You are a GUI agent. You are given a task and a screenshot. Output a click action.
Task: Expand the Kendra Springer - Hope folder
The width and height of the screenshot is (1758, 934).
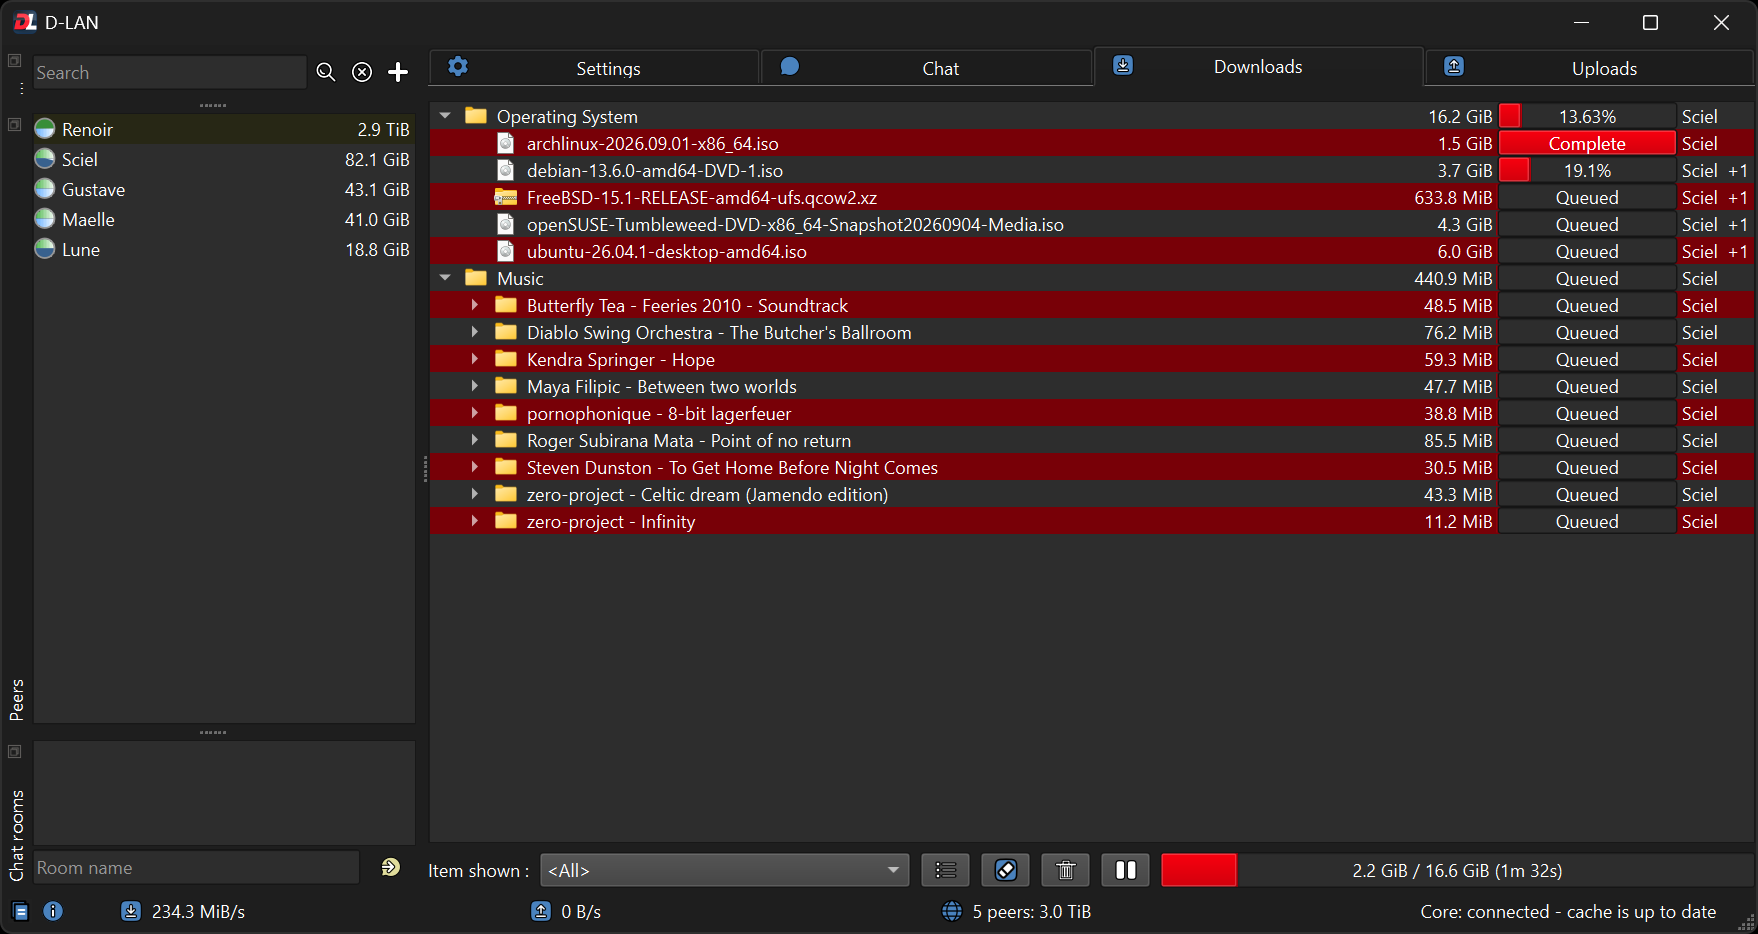tap(475, 359)
